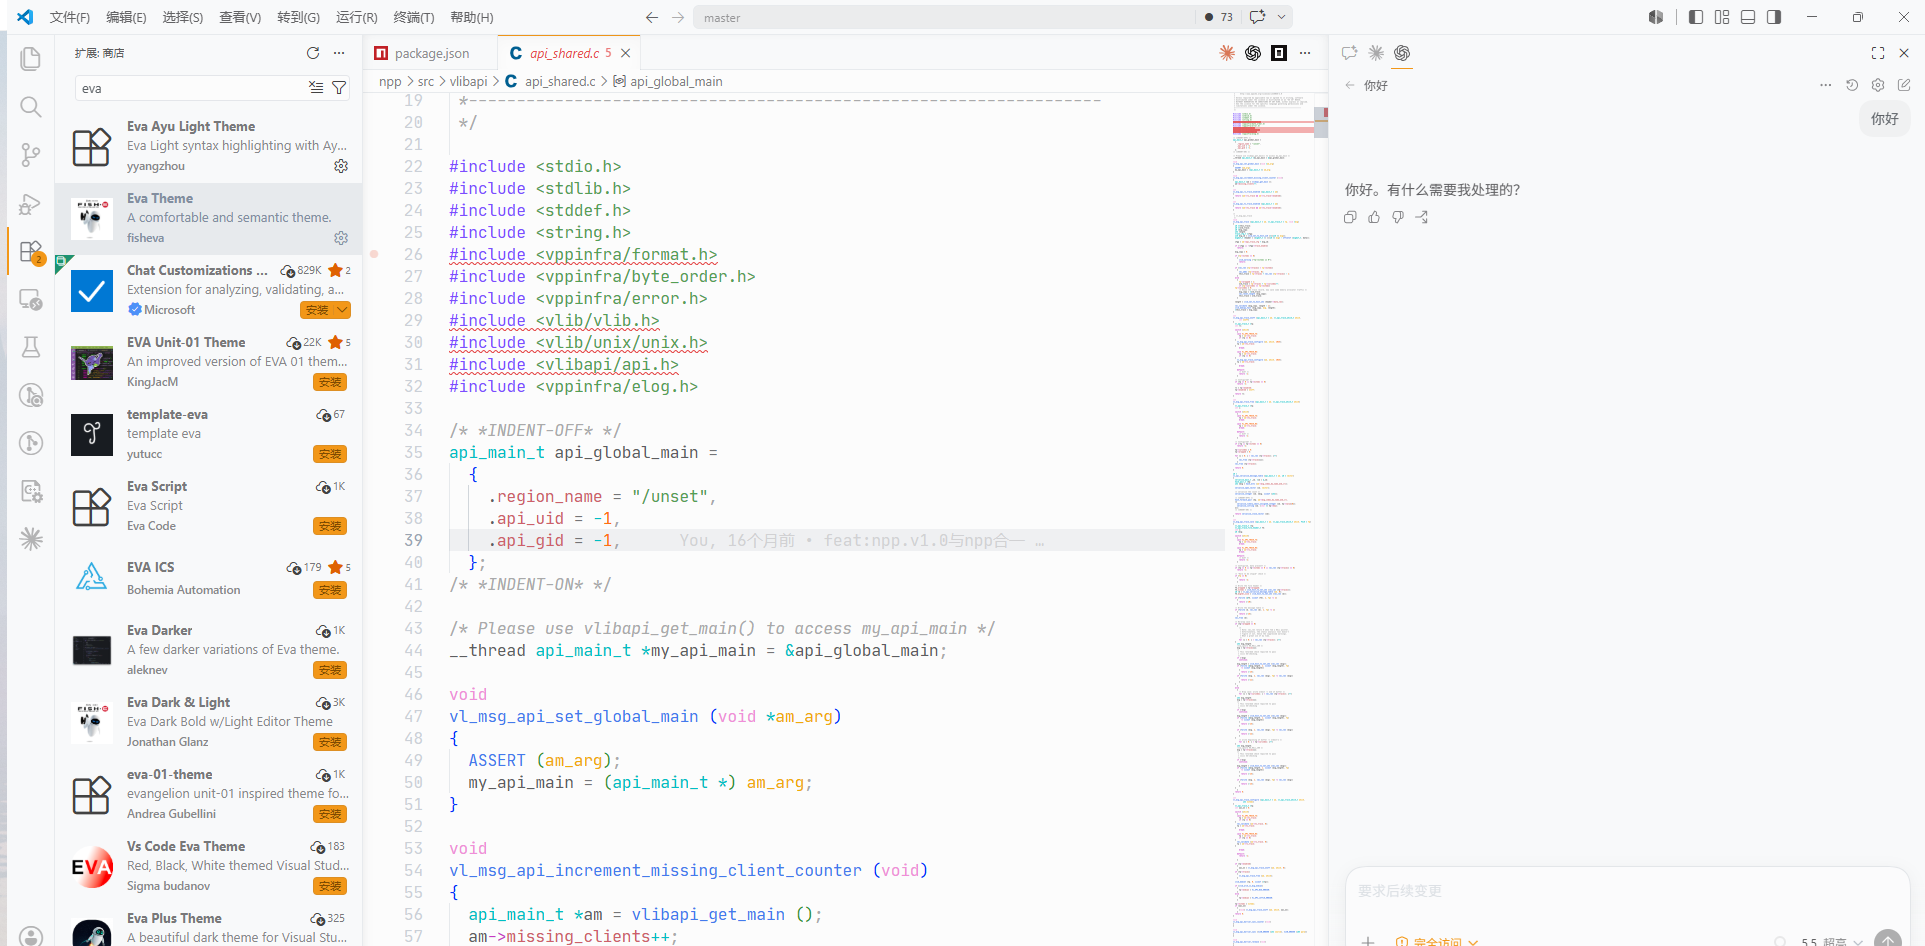This screenshot has height=946, width=1925.
Task: Navigate forward using title bar arrow
Action: click(678, 17)
